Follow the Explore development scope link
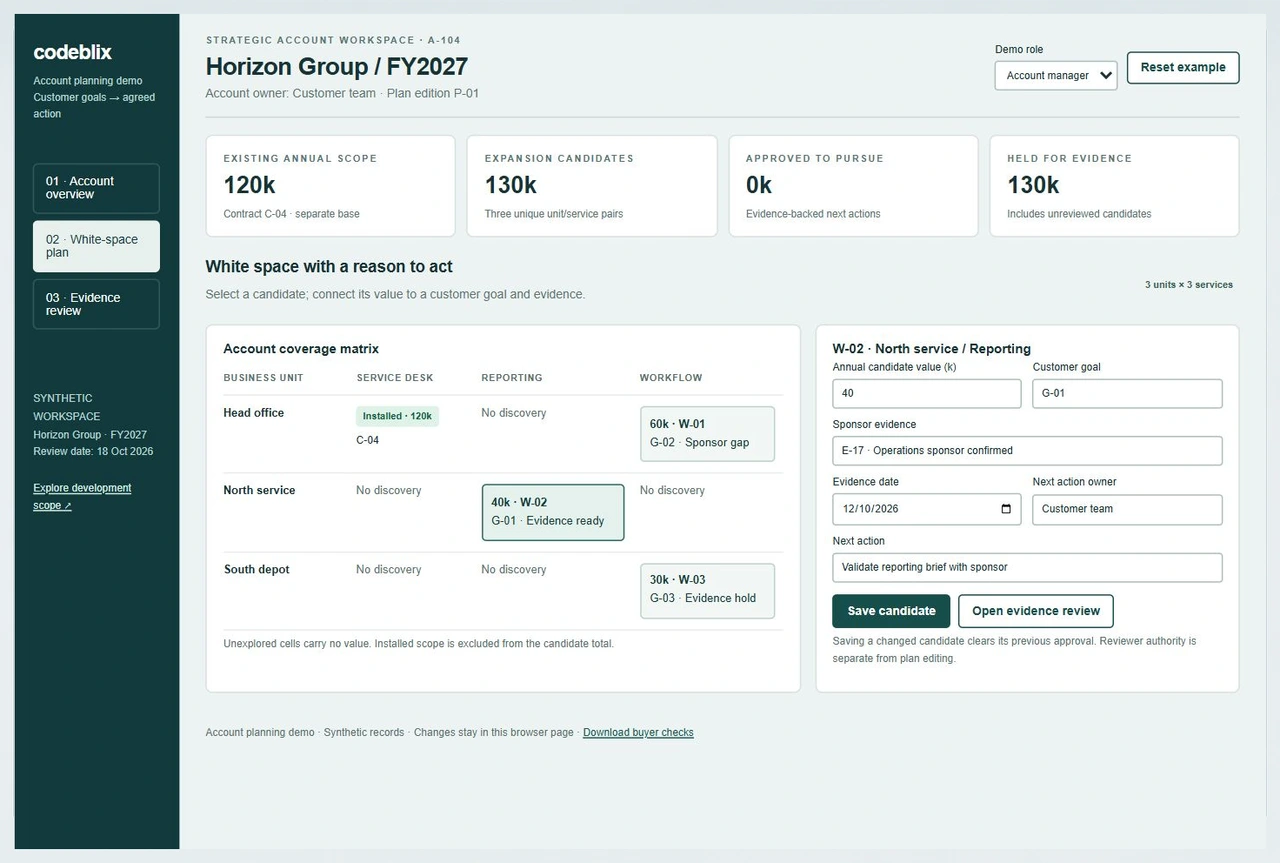Viewport: 1280px width, 863px height. pyautogui.click(x=82, y=497)
